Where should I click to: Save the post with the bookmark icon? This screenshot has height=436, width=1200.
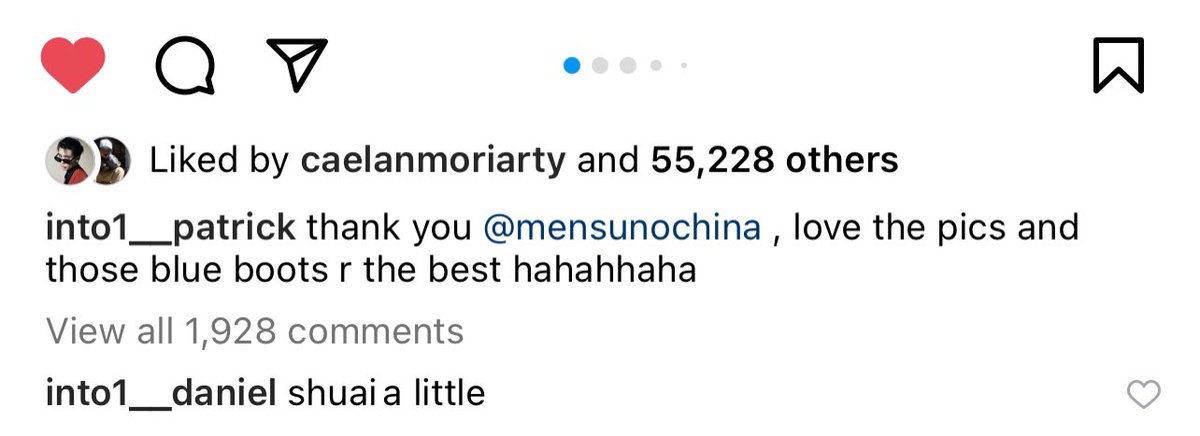(x=1118, y=66)
